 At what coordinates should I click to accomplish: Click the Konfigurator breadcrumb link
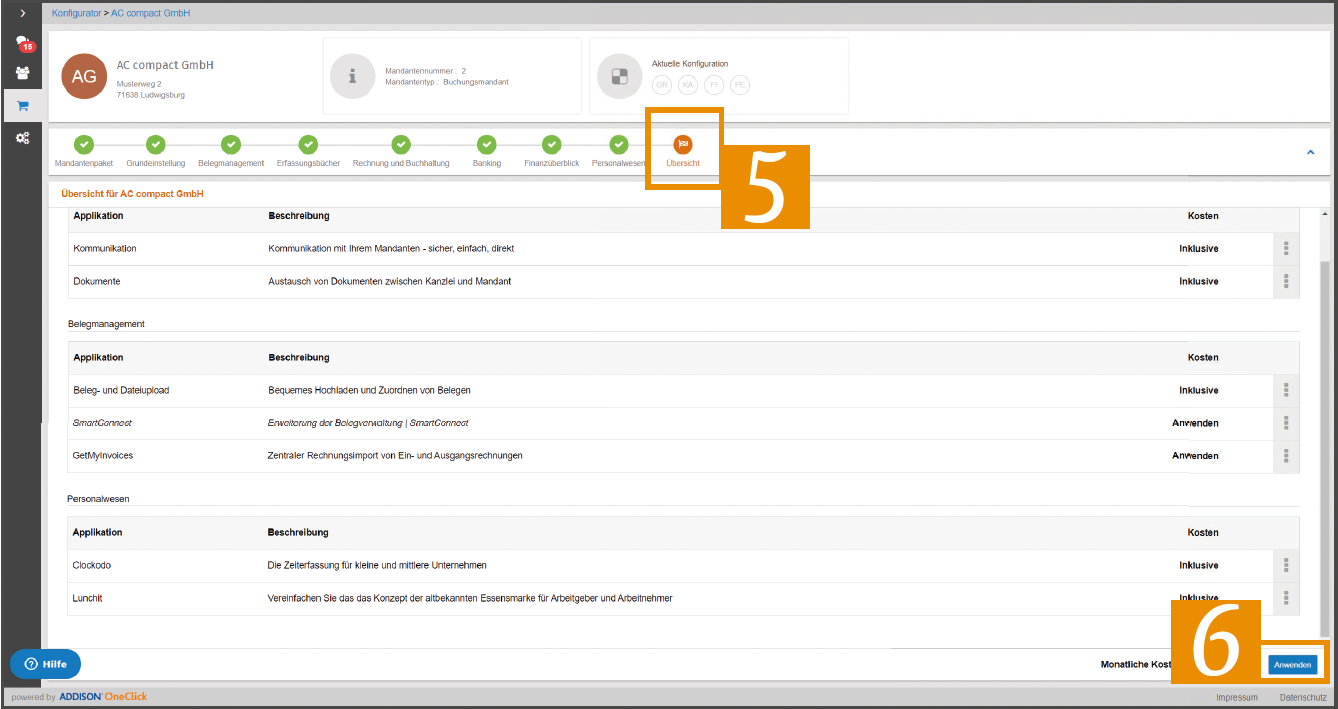point(76,13)
